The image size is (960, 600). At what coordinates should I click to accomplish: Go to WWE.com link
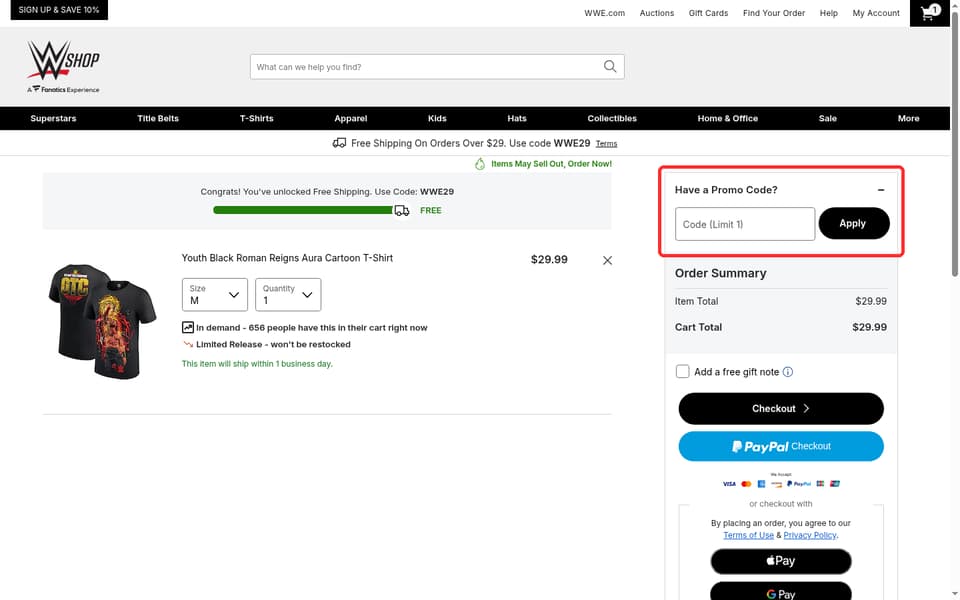[x=604, y=13]
